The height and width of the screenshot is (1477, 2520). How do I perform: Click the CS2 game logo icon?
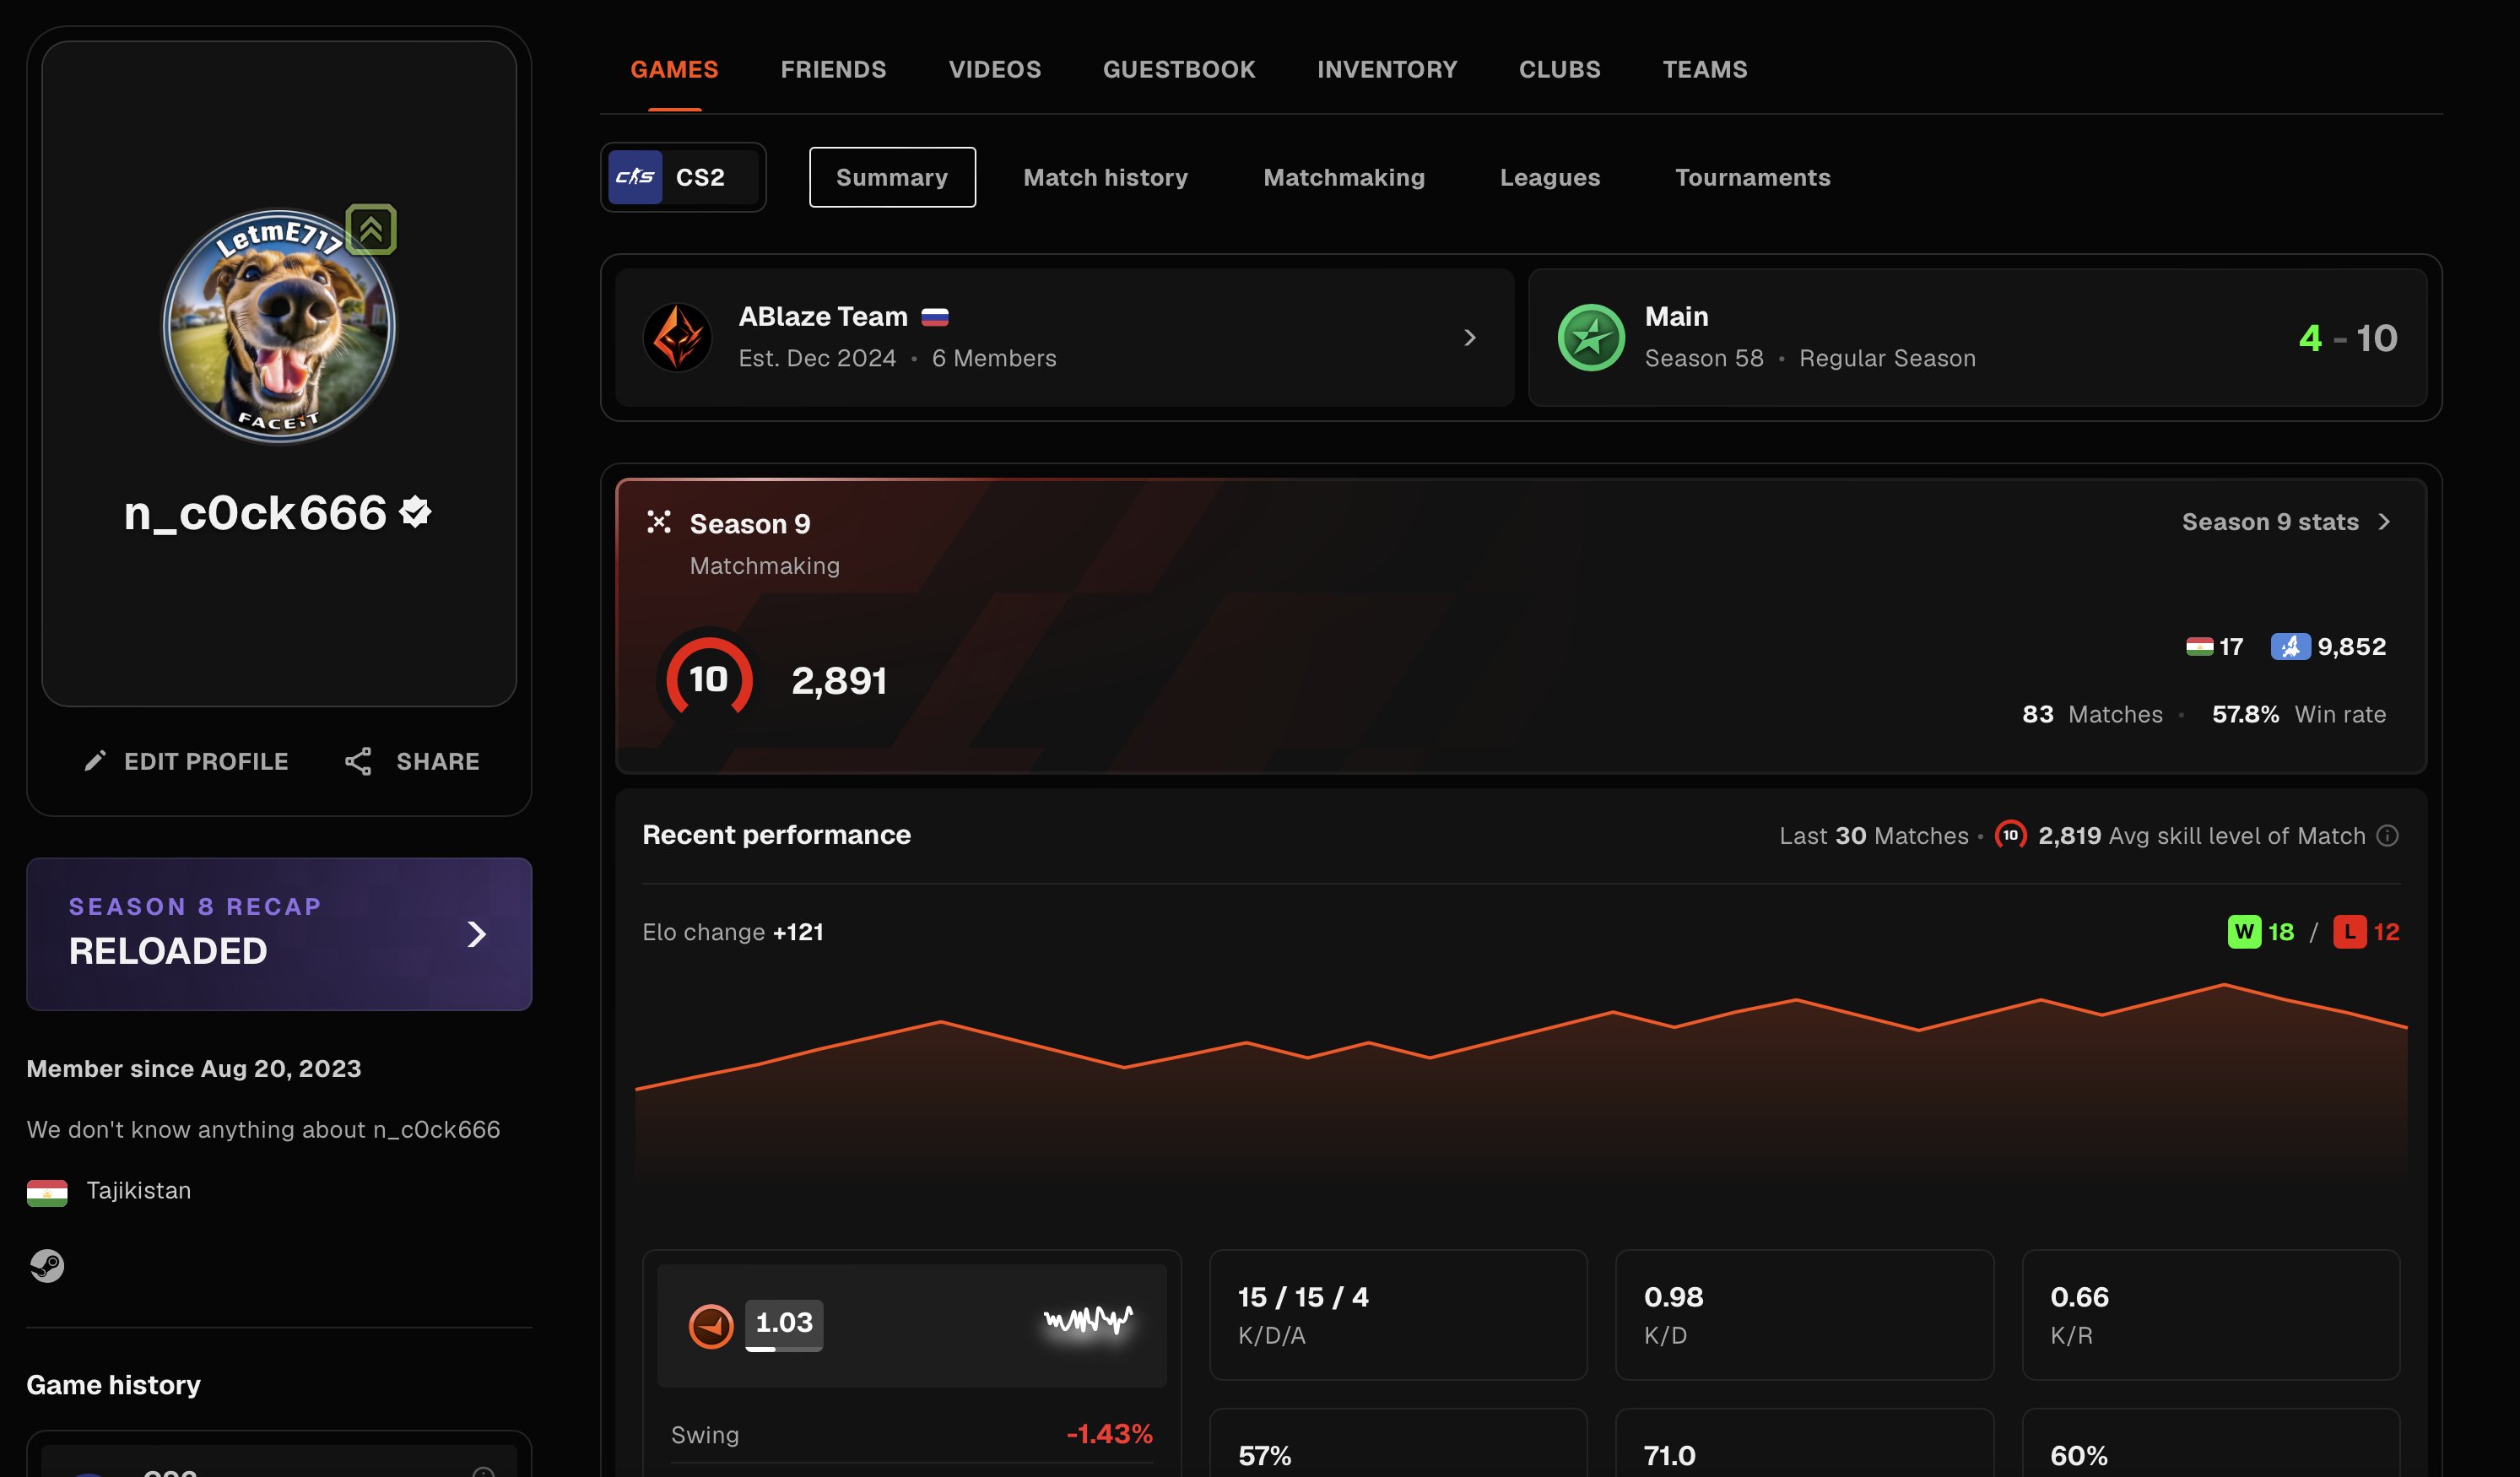635,177
